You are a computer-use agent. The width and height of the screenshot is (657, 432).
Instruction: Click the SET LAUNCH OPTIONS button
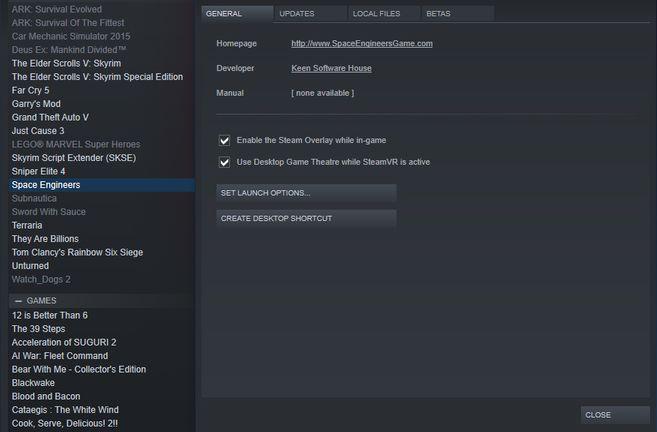pos(306,192)
